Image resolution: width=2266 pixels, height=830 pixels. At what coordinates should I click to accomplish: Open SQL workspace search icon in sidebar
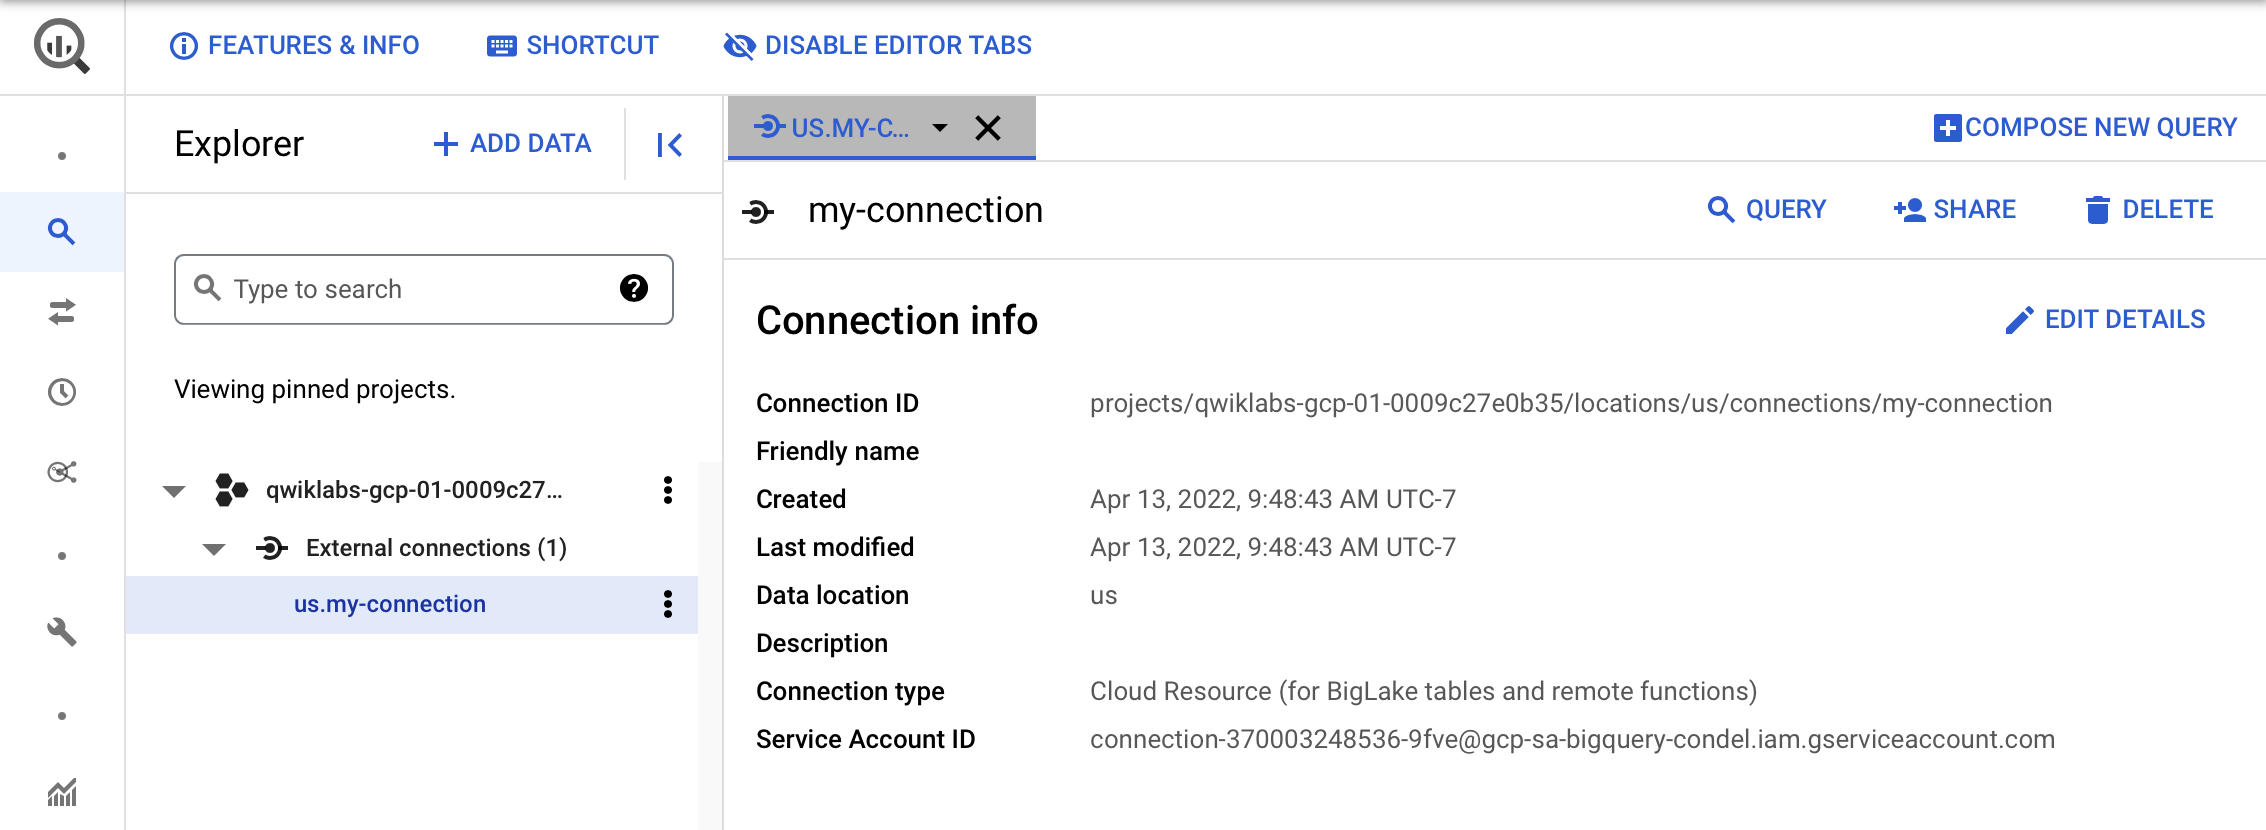point(62,232)
